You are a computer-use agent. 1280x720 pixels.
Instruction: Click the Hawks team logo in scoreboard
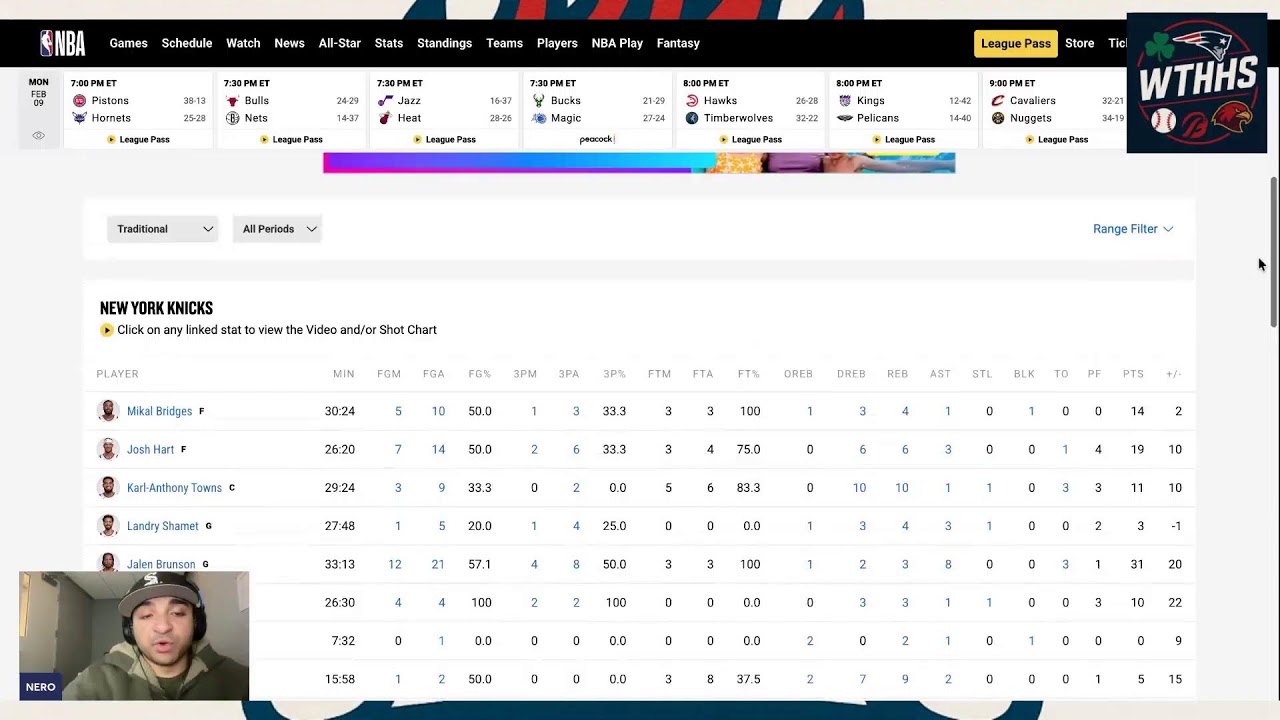pyautogui.click(x=692, y=100)
